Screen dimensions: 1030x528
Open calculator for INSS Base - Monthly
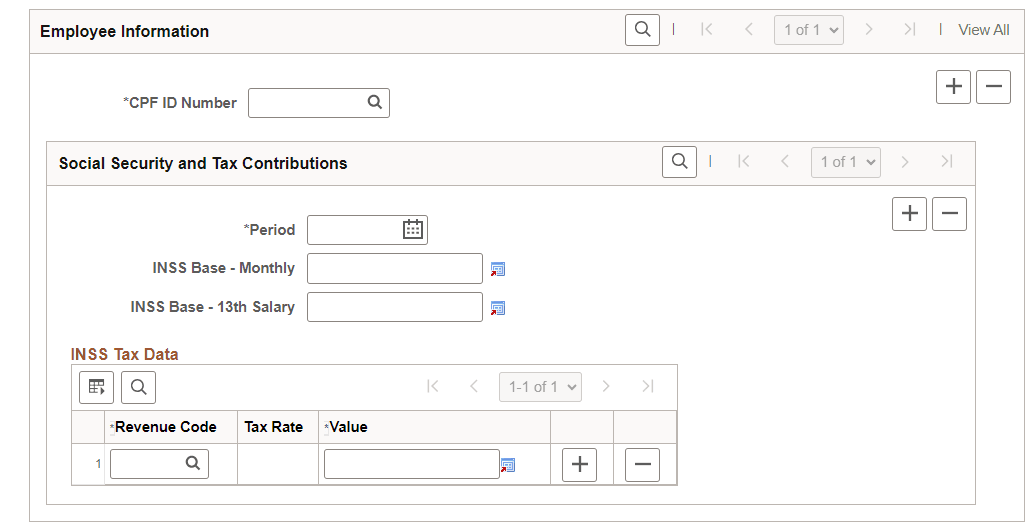498,269
